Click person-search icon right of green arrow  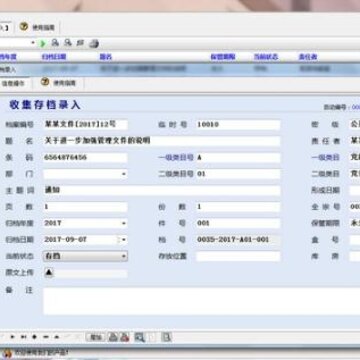tap(55, 43)
